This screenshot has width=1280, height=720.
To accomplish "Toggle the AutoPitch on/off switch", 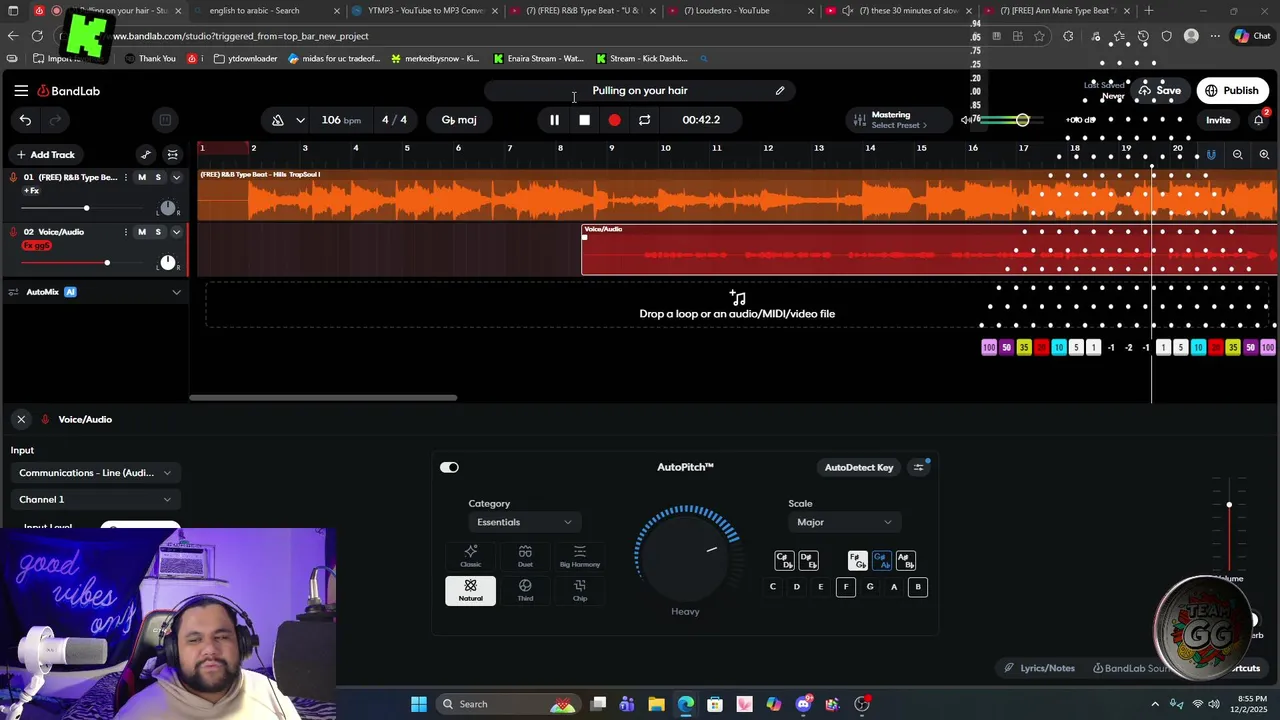I will [x=449, y=467].
